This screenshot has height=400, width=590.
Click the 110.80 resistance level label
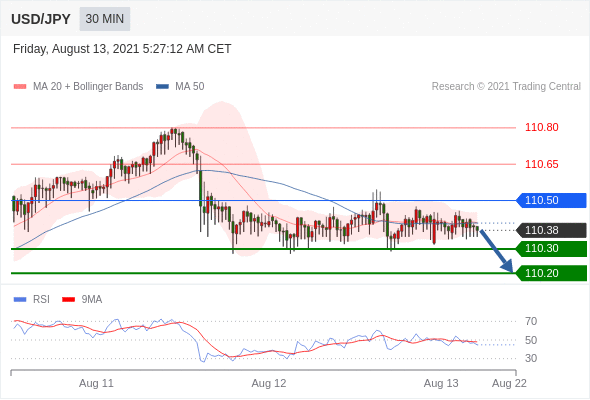click(x=541, y=127)
